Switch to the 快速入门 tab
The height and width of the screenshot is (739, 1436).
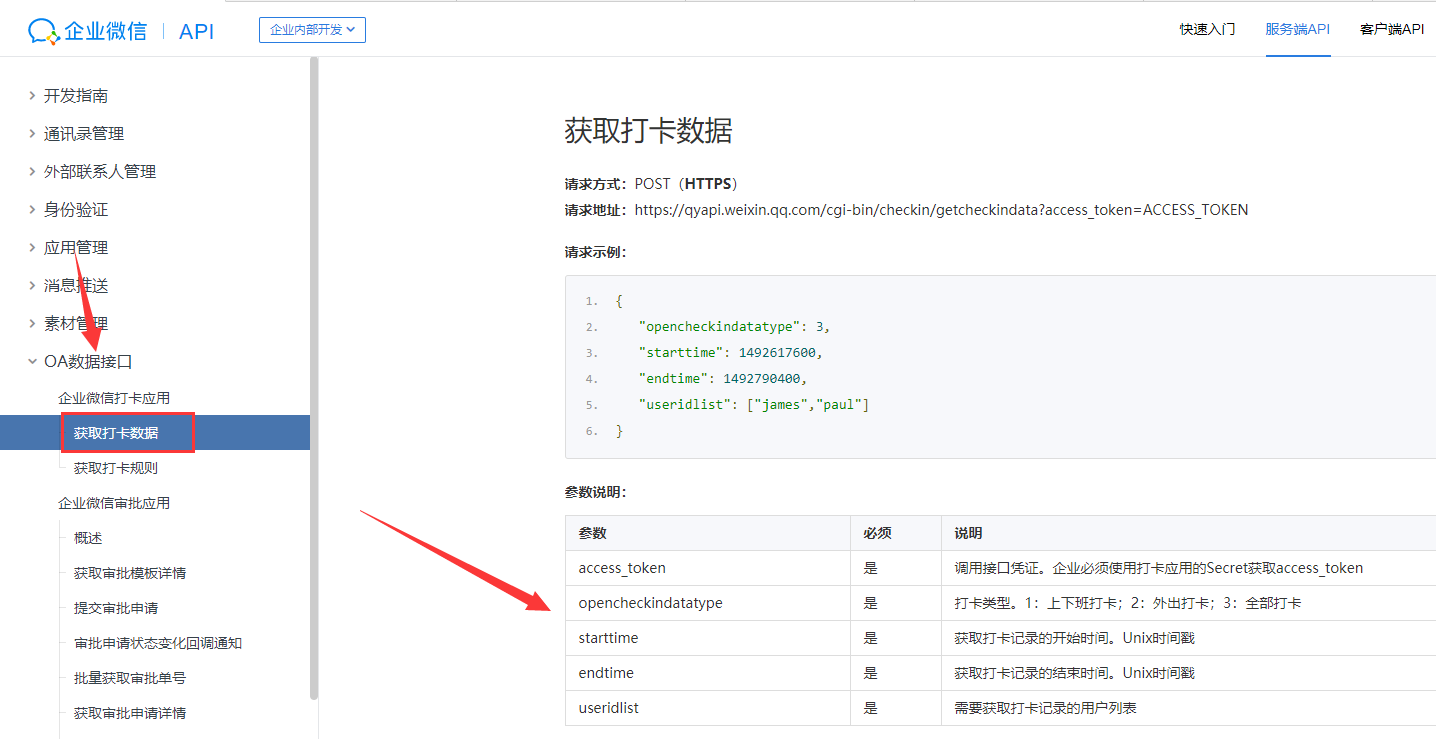point(1207,29)
